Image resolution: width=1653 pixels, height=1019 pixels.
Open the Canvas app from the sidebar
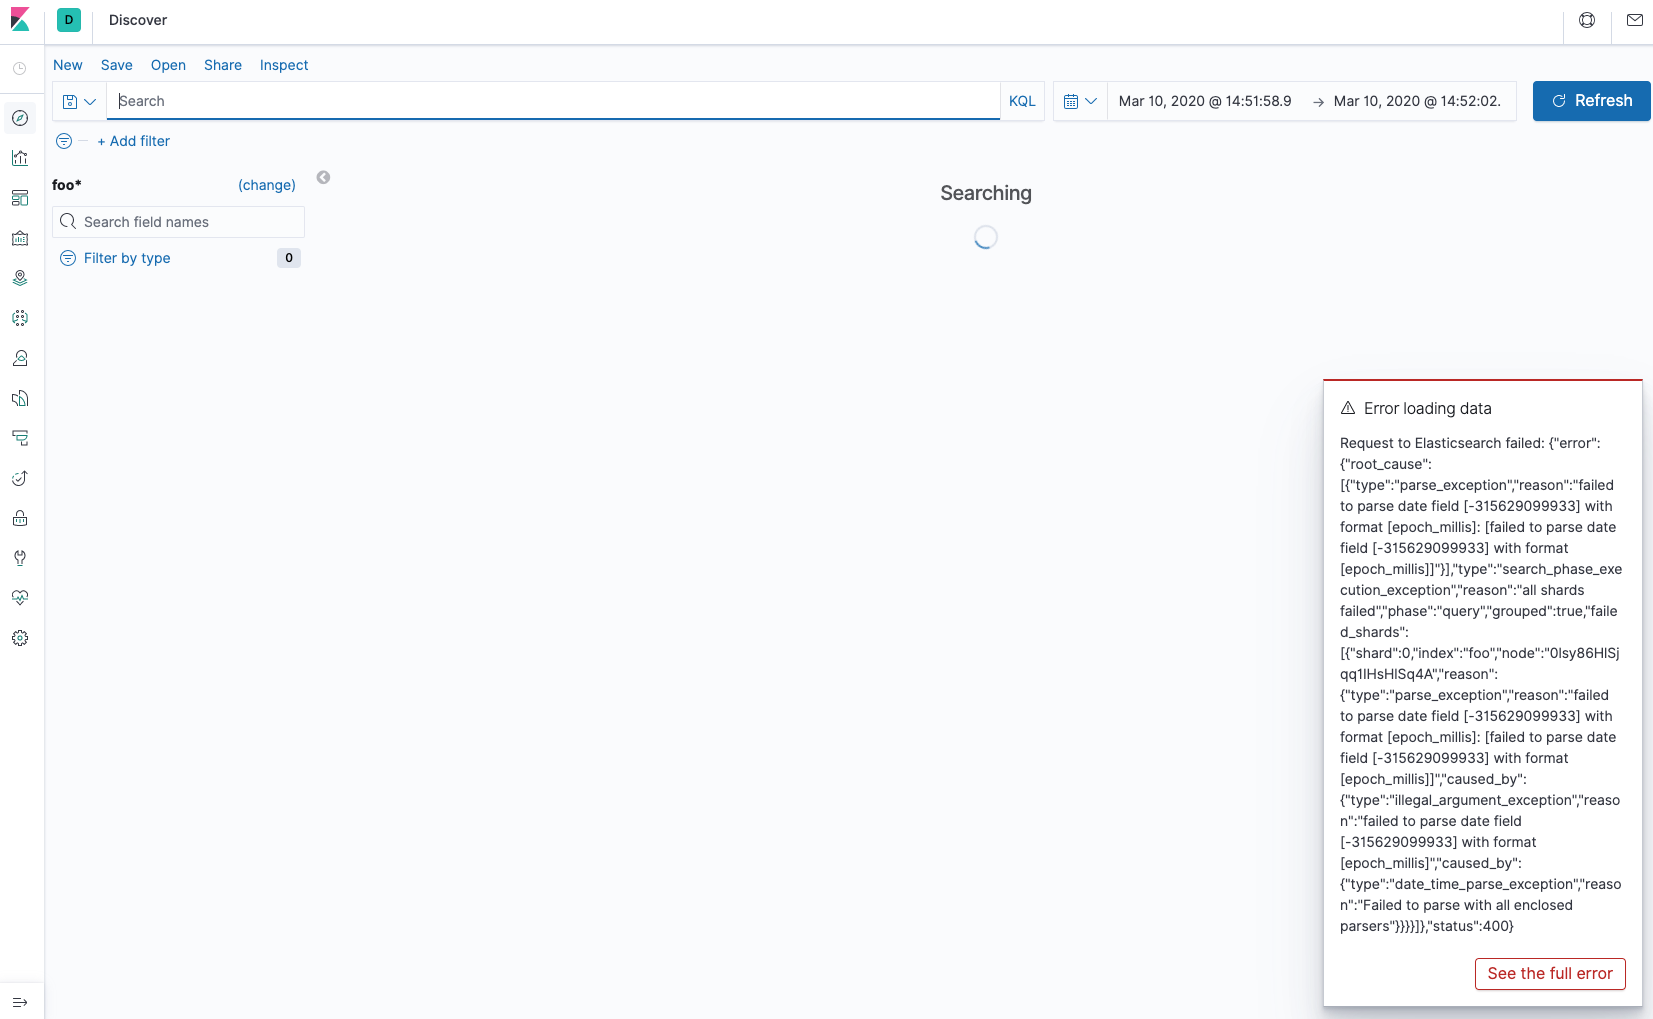pos(20,238)
